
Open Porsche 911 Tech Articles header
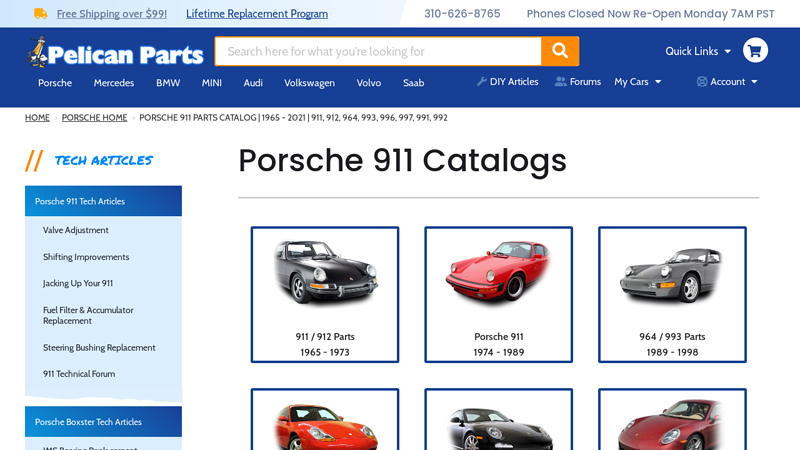pyautogui.click(x=103, y=201)
